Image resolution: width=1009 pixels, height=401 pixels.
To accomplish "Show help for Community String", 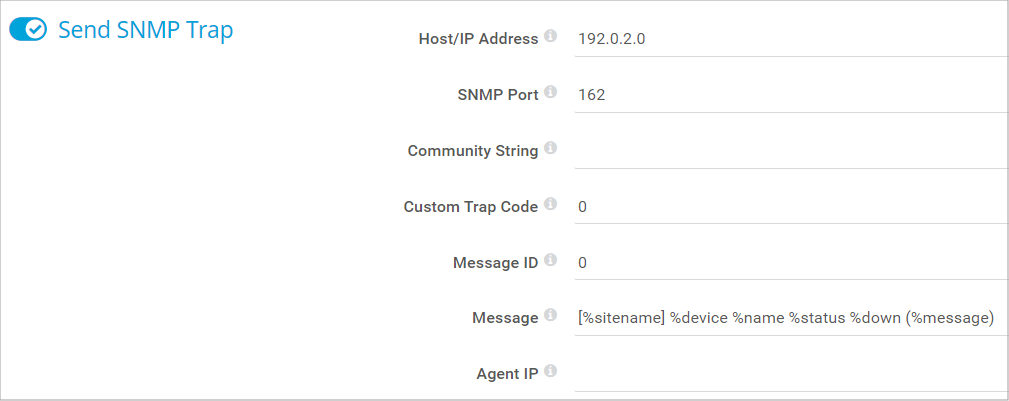I will [x=550, y=150].
